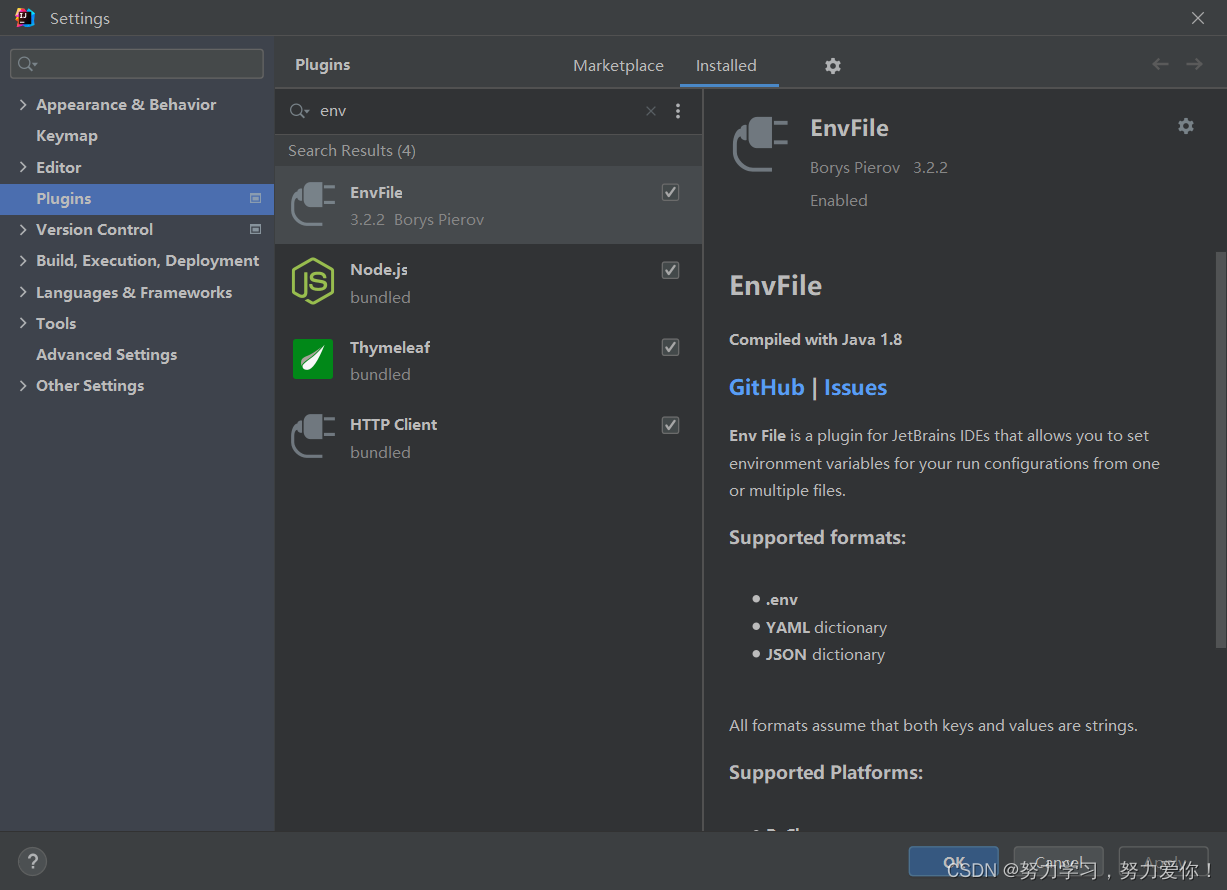This screenshot has width=1227, height=890.
Task: Uncheck the HTTP Client plugin
Action: coord(671,425)
